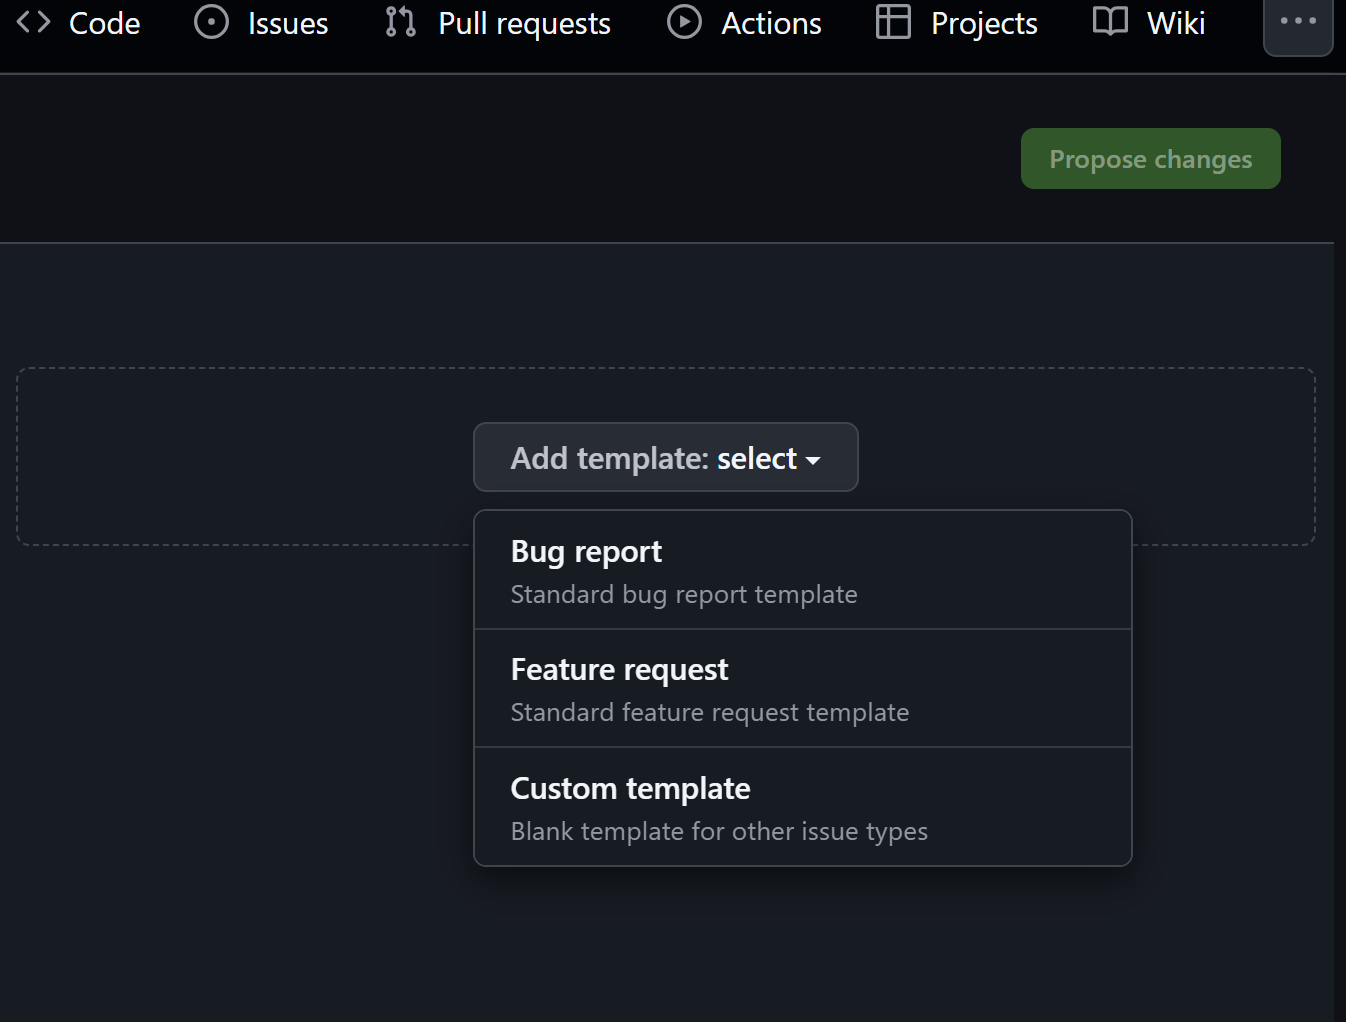Click the Code angle-brackets icon
The image size is (1346, 1022).
(33, 22)
